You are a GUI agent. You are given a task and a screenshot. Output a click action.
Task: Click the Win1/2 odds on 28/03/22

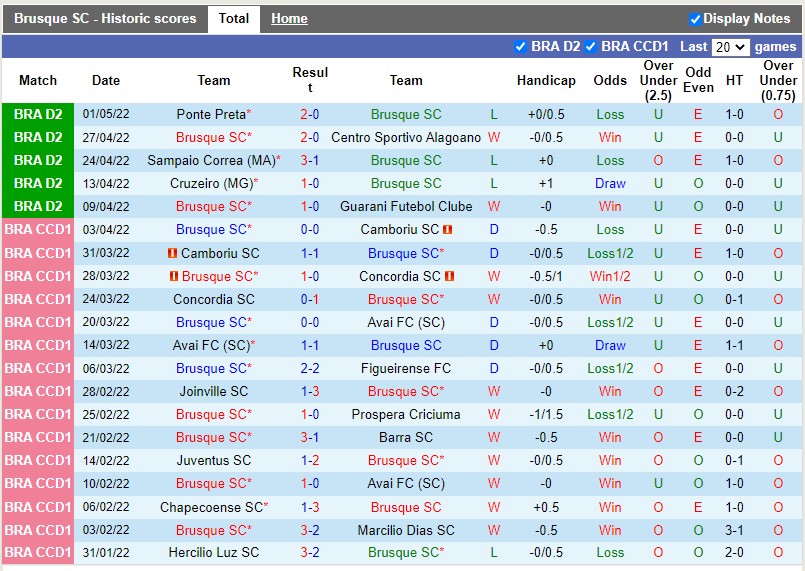tap(610, 276)
